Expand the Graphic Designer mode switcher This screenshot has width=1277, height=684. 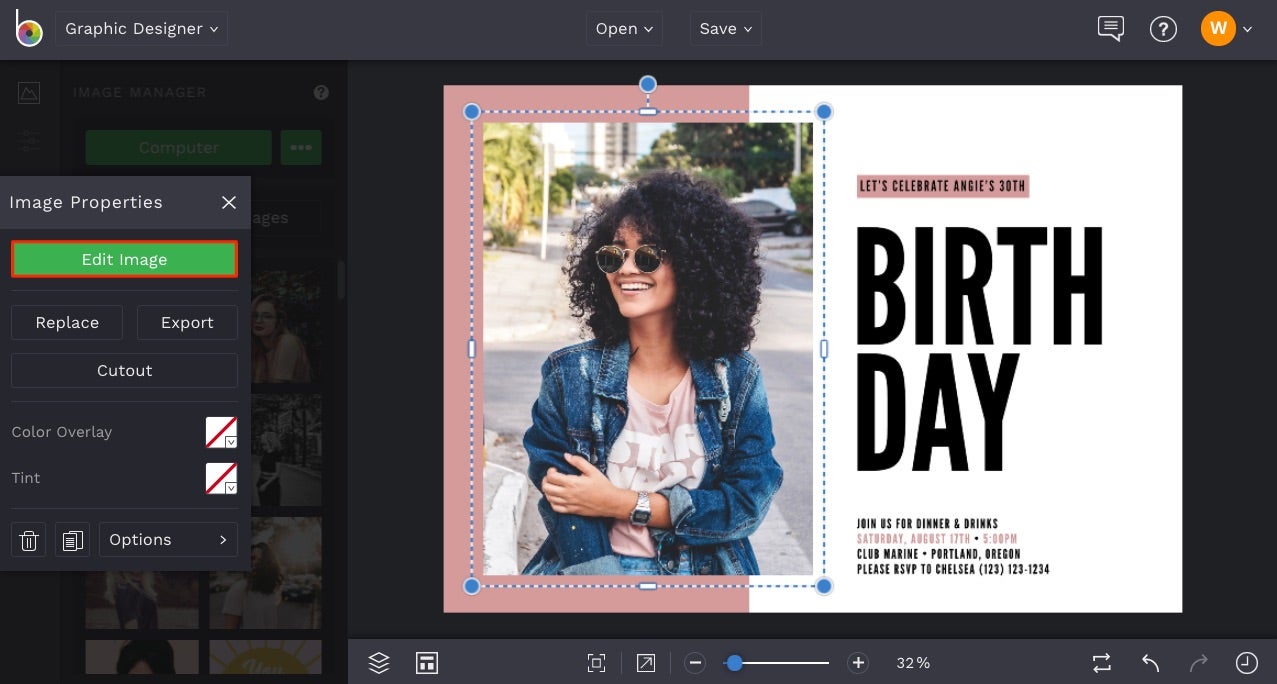pos(141,28)
